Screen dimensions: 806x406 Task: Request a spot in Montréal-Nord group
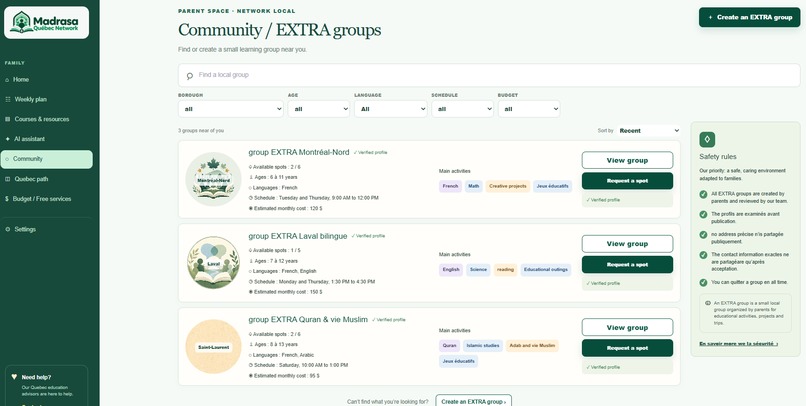point(627,181)
